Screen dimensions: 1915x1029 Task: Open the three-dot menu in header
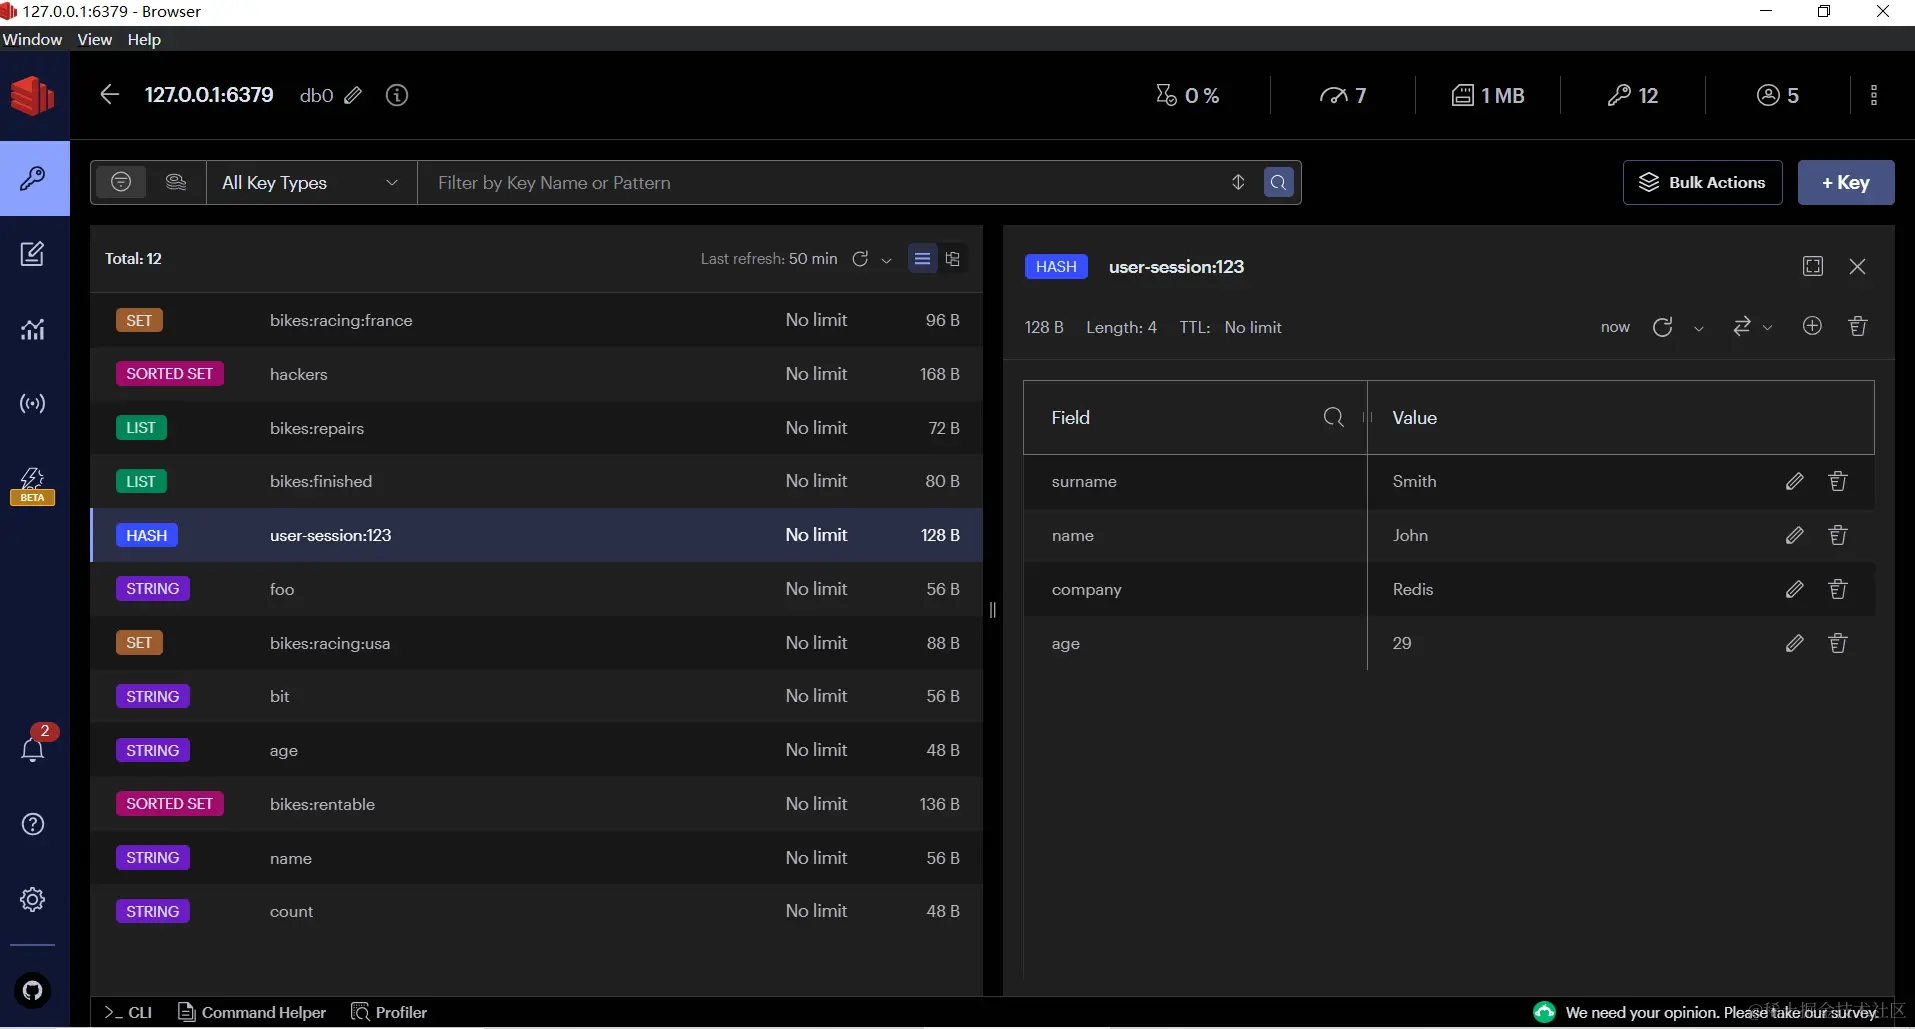click(x=1874, y=95)
